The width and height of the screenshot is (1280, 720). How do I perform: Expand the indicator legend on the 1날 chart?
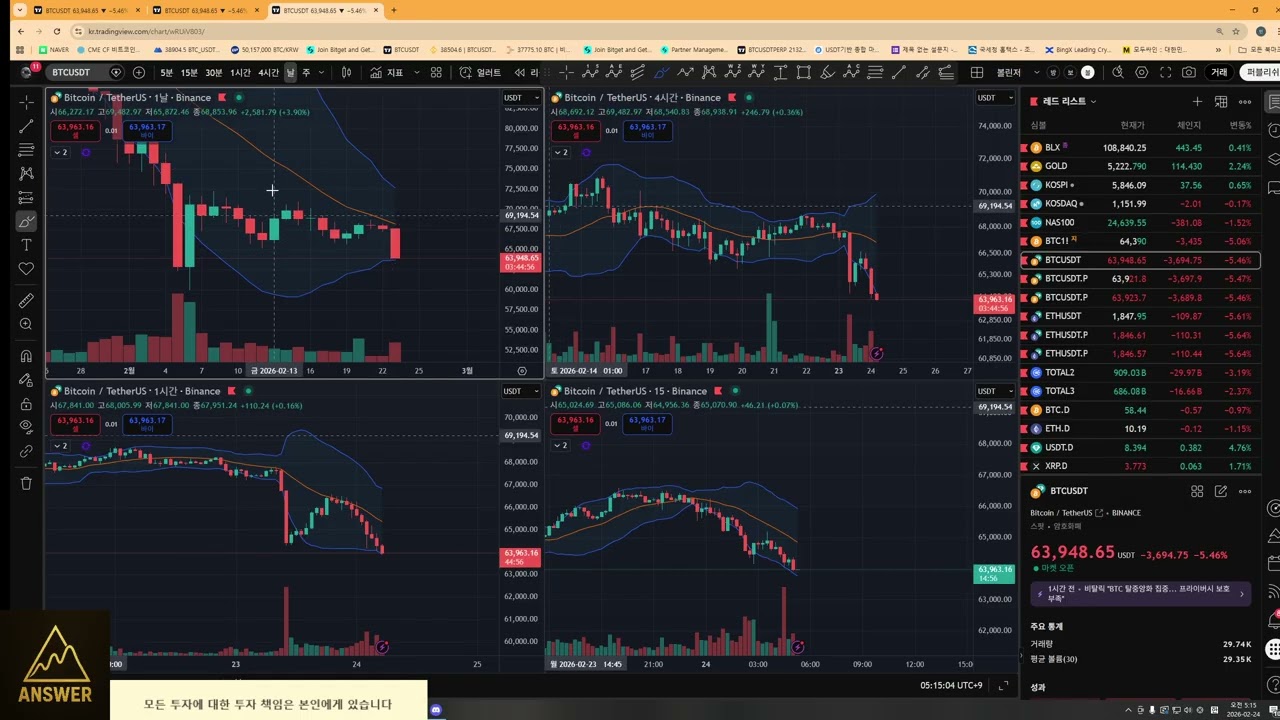coord(60,152)
